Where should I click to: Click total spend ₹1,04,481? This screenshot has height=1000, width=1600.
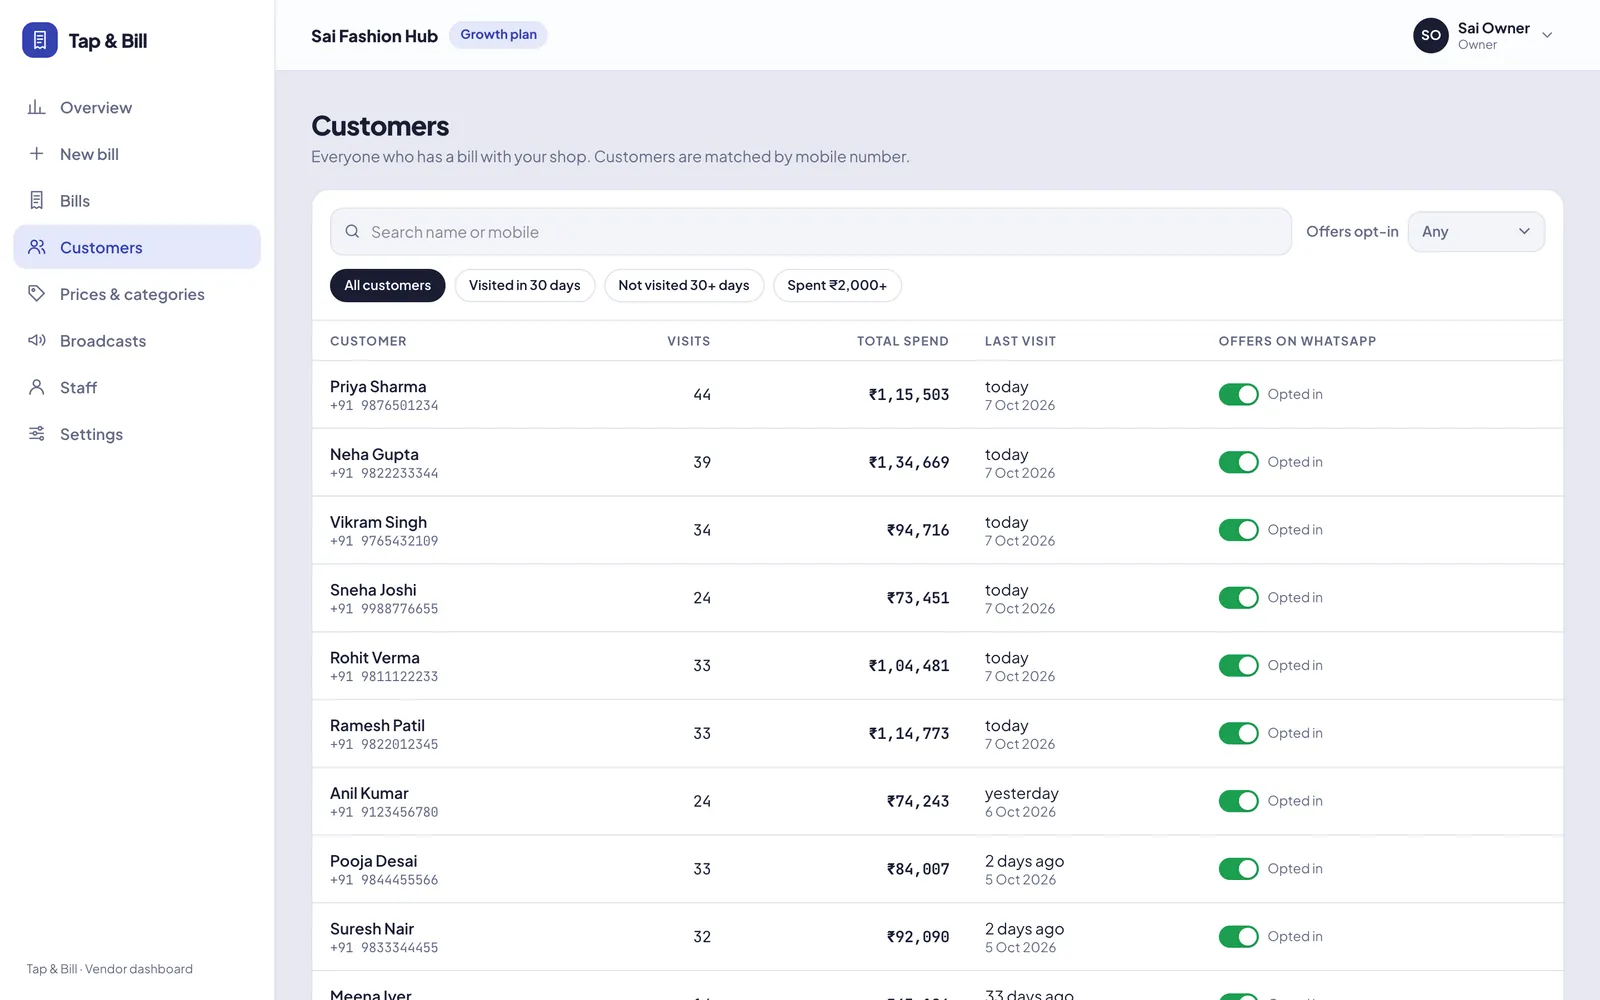point(908,666)
